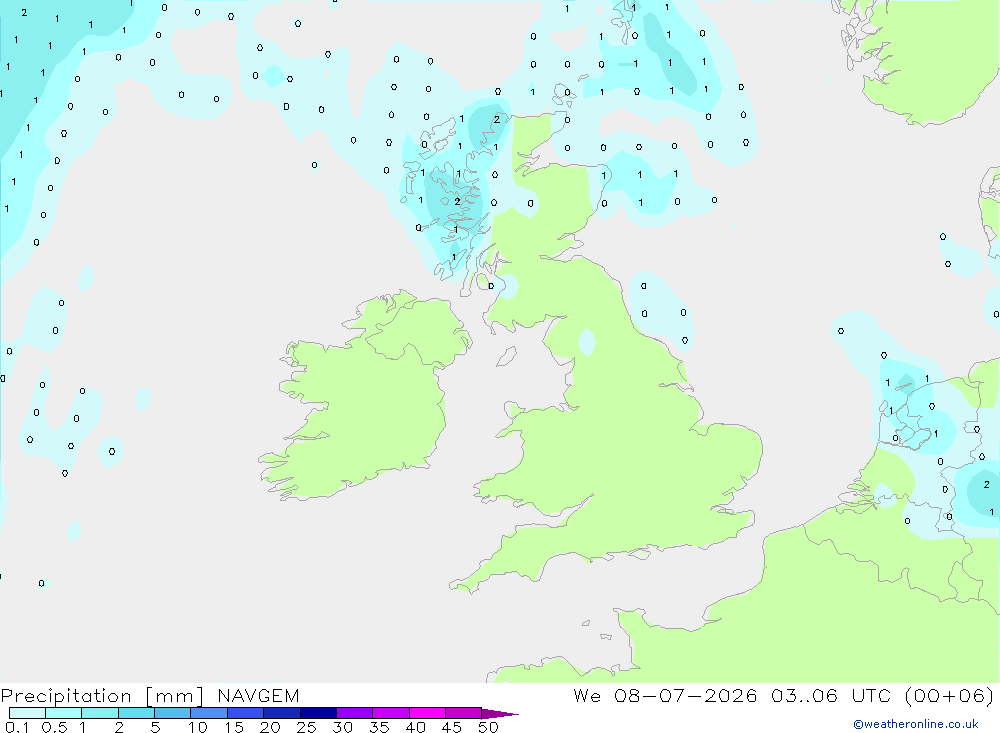The width and height of the screenshot is (1000, 733).
Task: Choose the 25 to 30 dark navy swatch
Action: (x=318, y=713)
